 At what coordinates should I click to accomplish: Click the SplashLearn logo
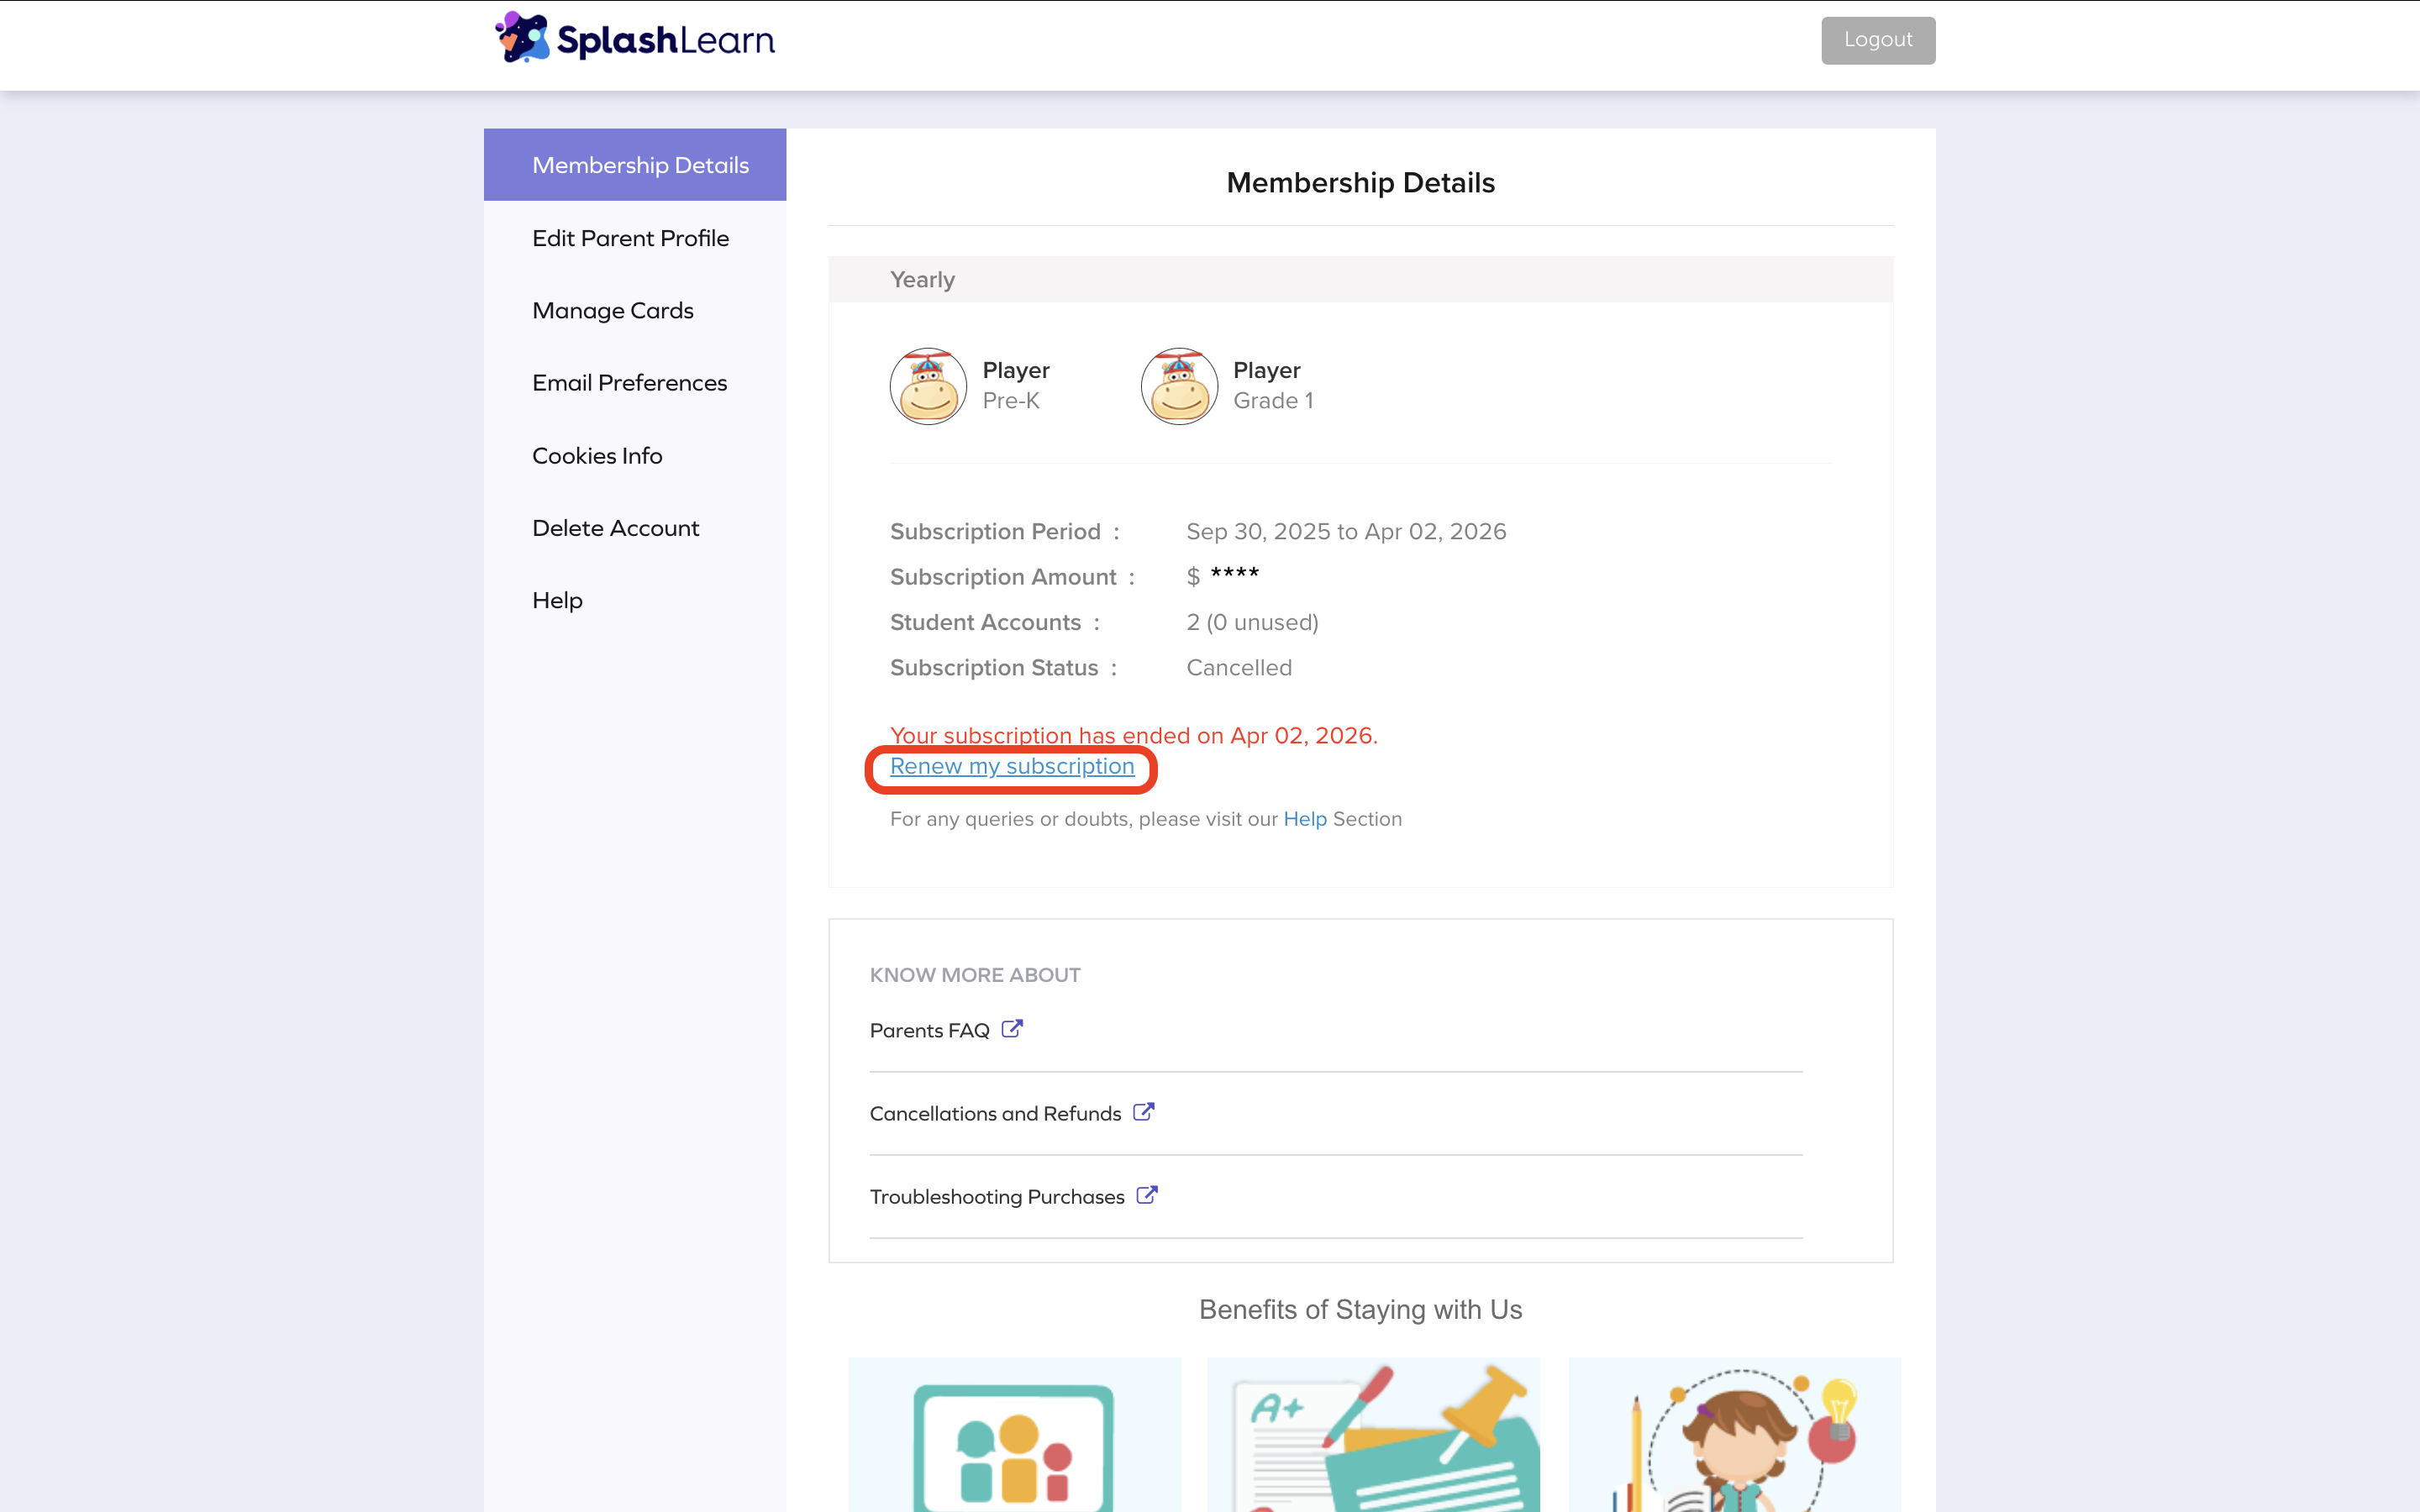click(x=635, y=39)
